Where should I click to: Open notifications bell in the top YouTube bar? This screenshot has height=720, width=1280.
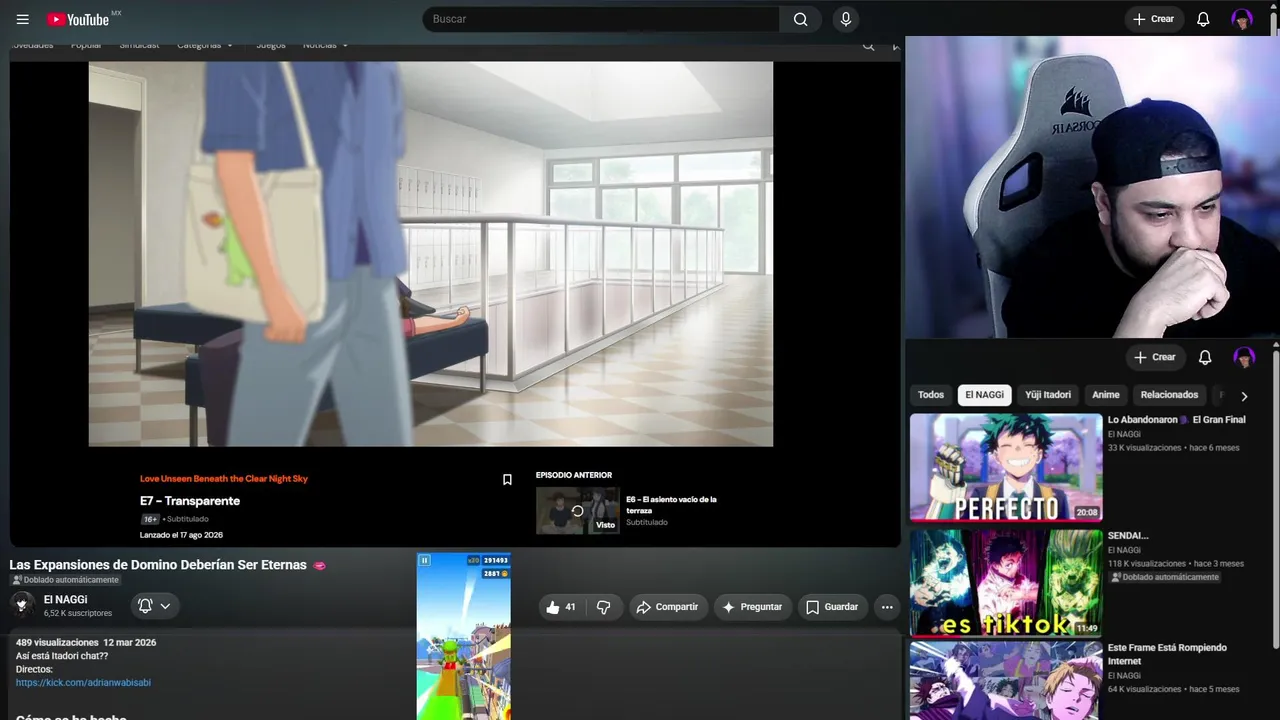coord(1203,19)
